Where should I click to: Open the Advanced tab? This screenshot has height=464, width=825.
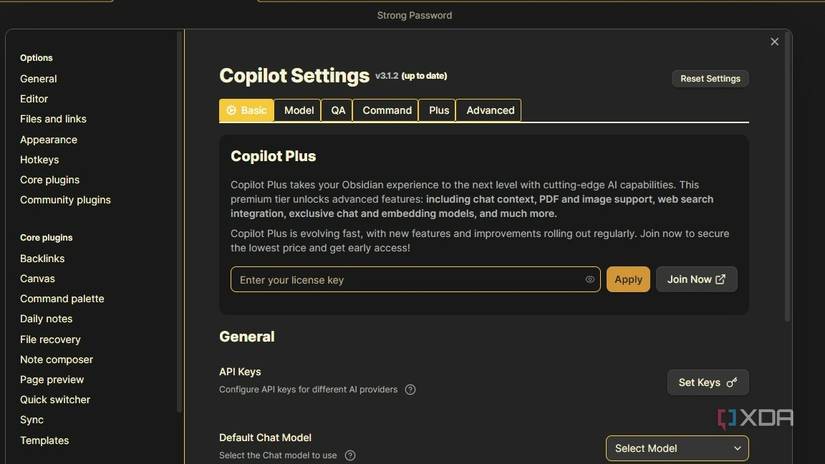pyautogui.click(x=490, y=110)
